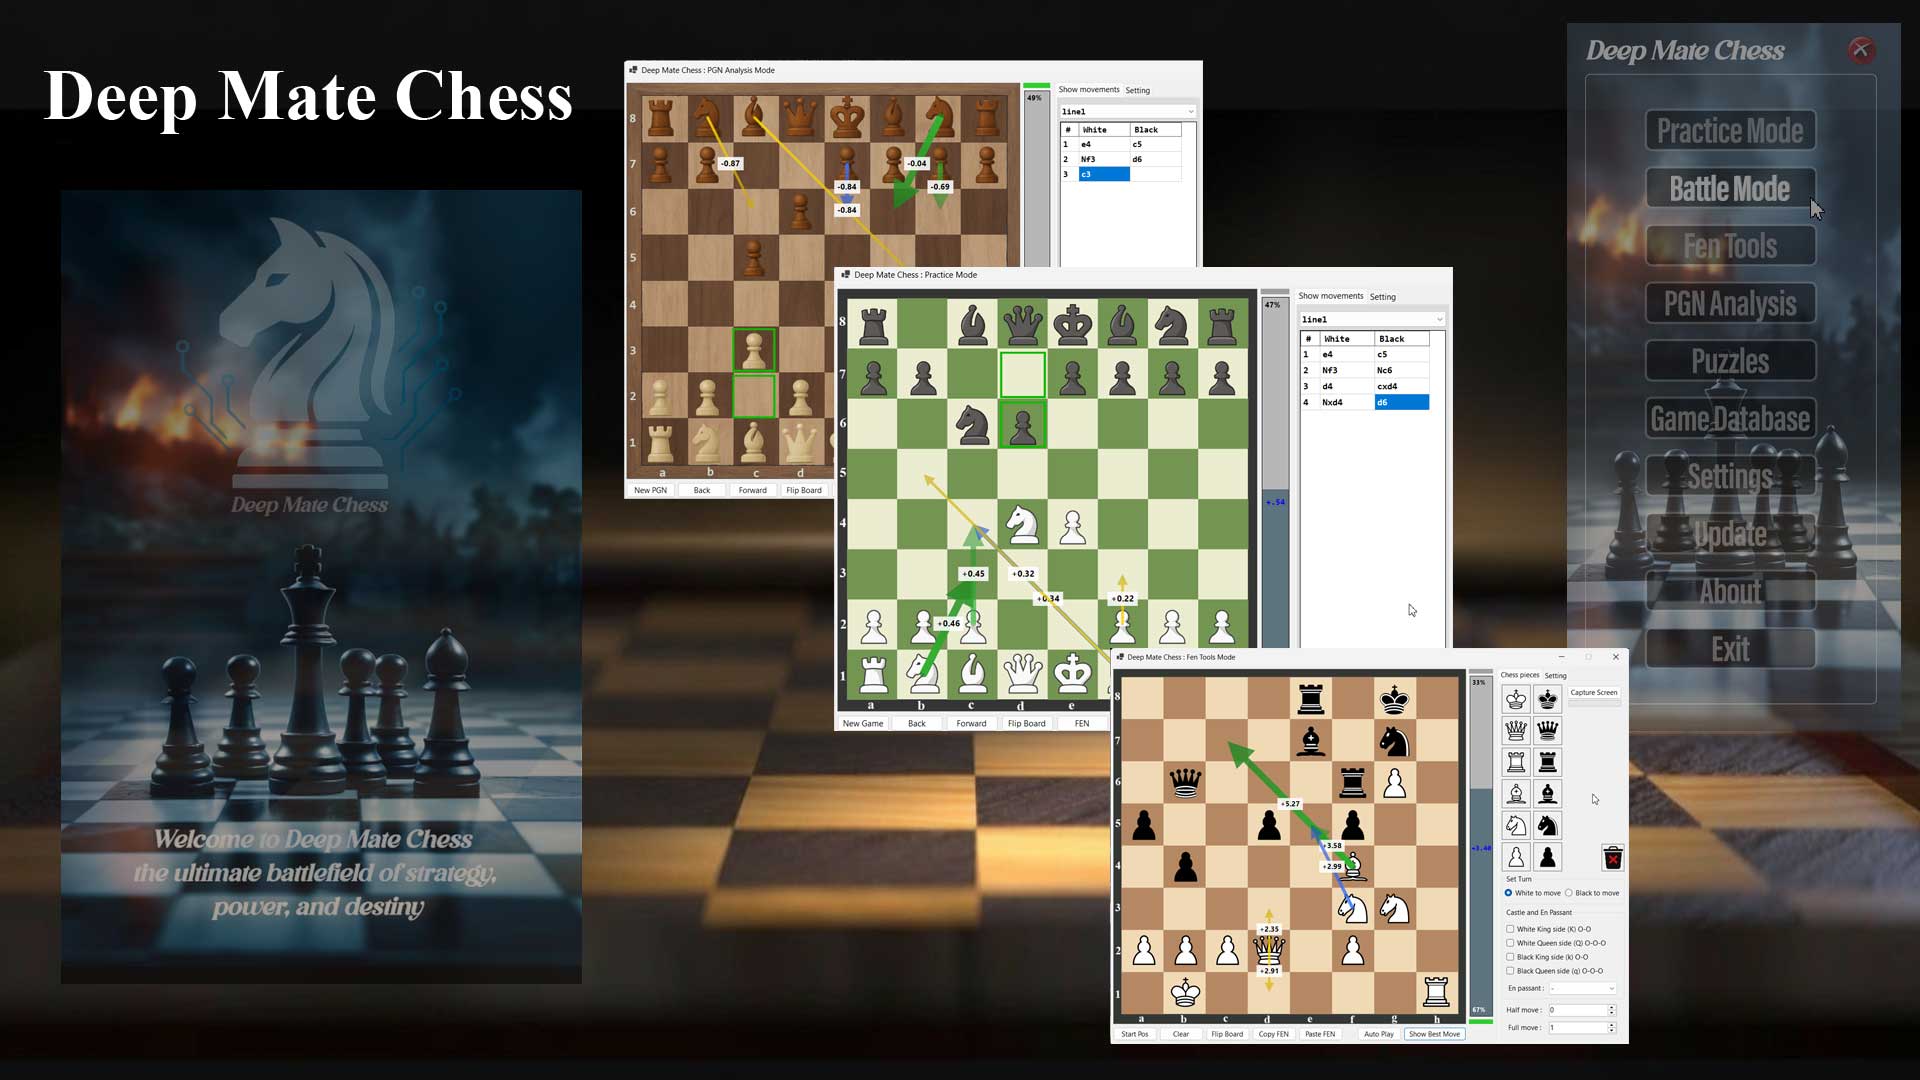
Task: Select the black queen piece in the palette
Action: pyautogui.click(x=1548, y=731)
